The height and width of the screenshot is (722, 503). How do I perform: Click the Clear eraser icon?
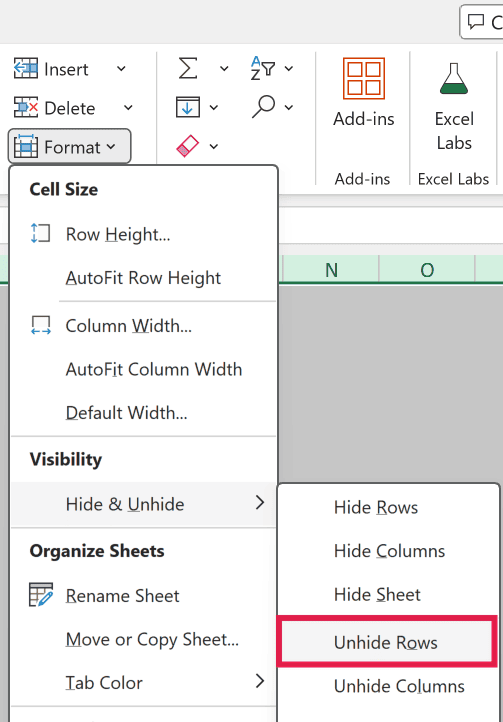pos(187,146)
